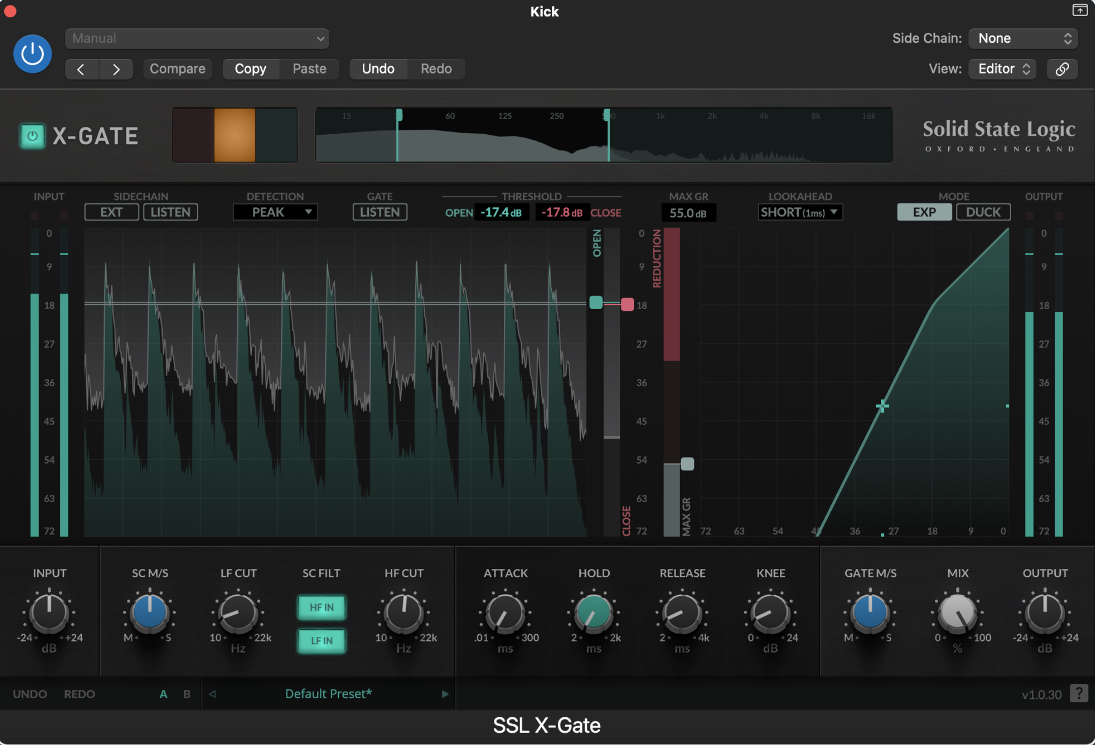Open the Detection PEAK dropdown
The height and width of the screenshot is (745, 1095).
[x=275, y=212]
